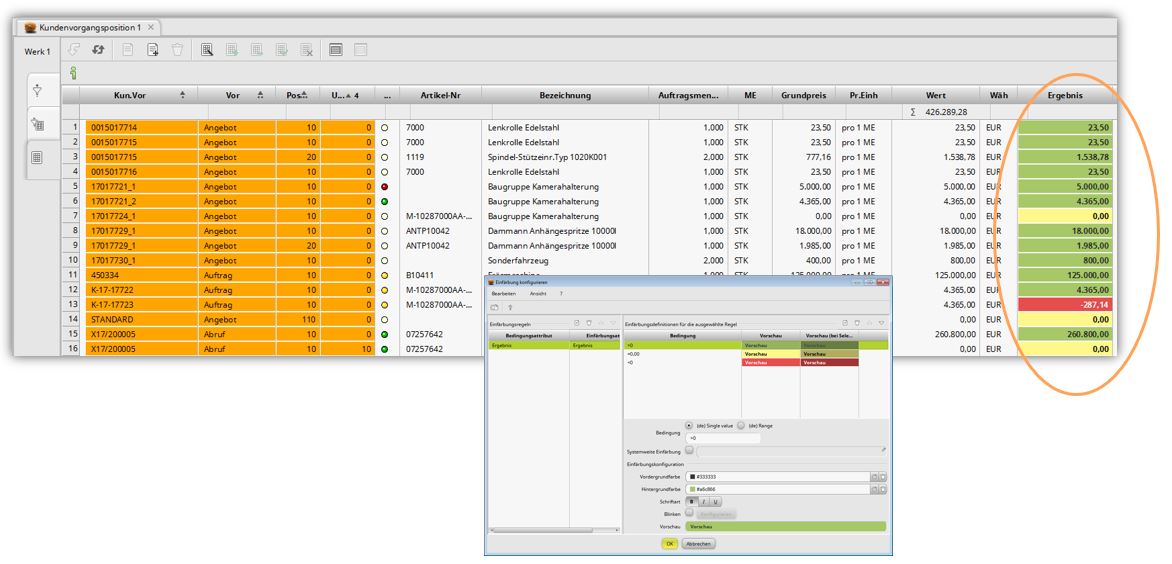The width and height of the screenshot is (1172, 564).
Task: Sort by the U... 4 column header
Action: coord(347,95)
